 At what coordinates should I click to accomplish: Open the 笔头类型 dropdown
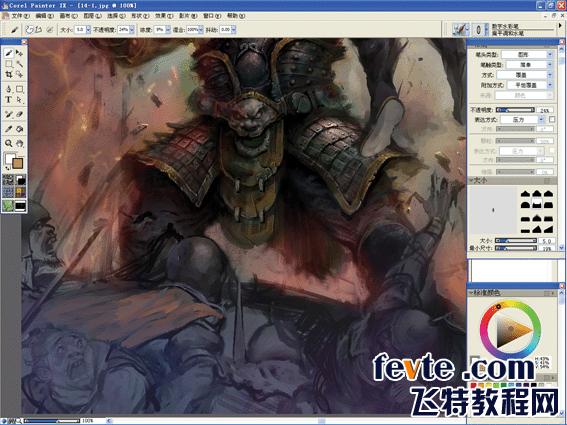pyautogui.click(x=528, y=55)
